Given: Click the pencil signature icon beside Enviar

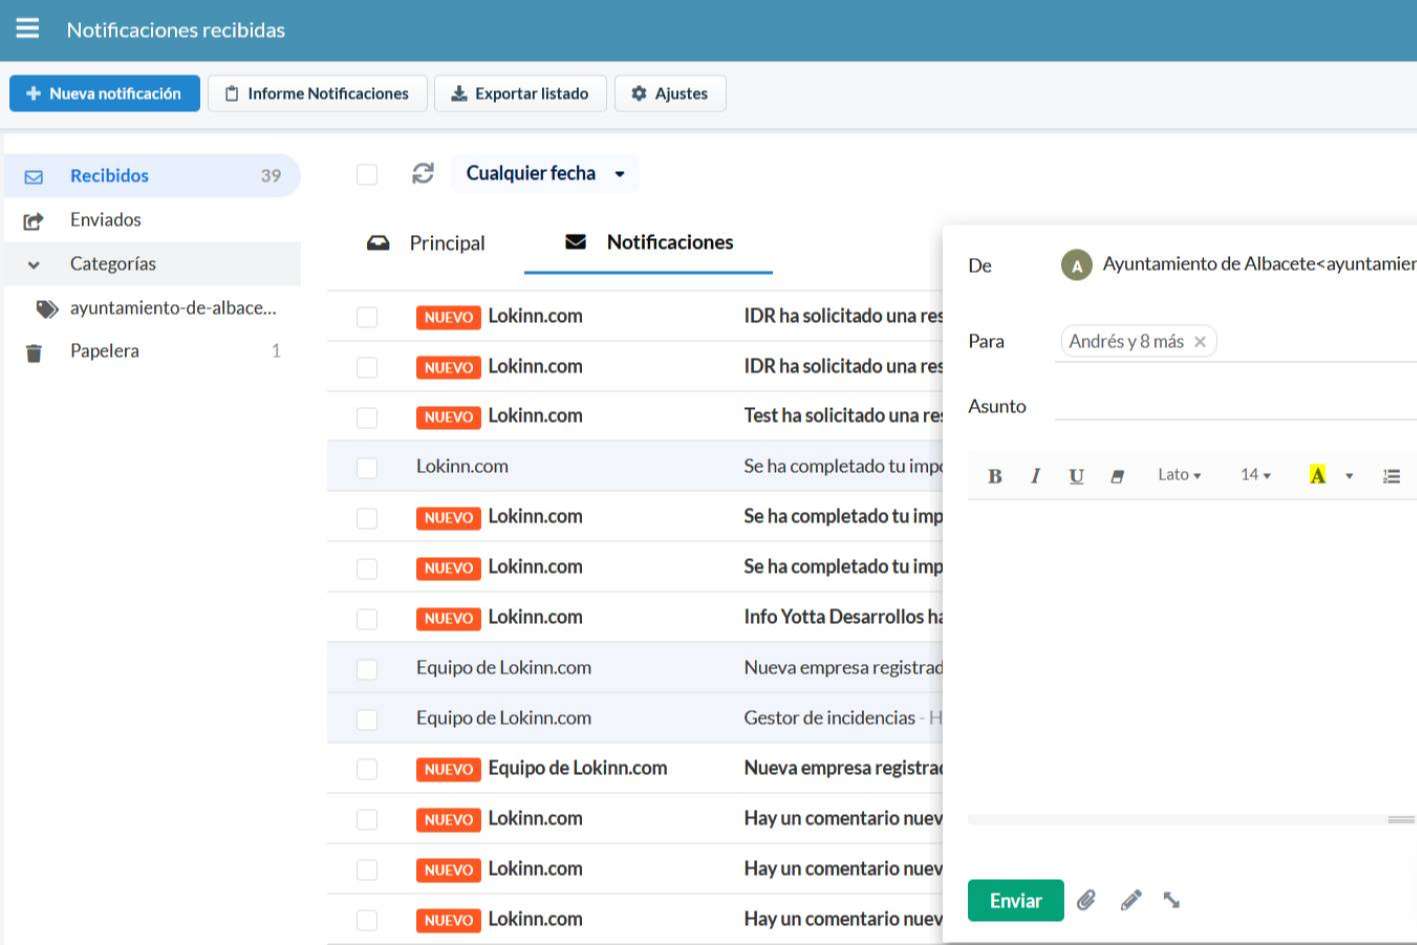Looking at the screenshot, I should pos(1130,900).
